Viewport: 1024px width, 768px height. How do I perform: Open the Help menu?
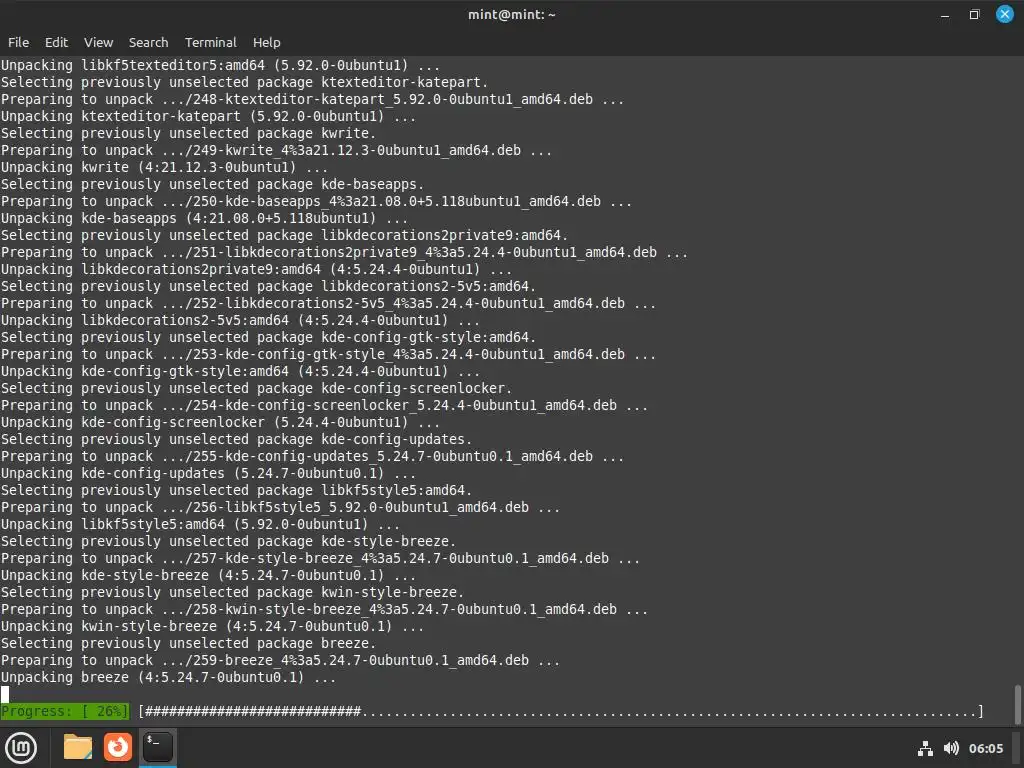[x=266, y=42]
